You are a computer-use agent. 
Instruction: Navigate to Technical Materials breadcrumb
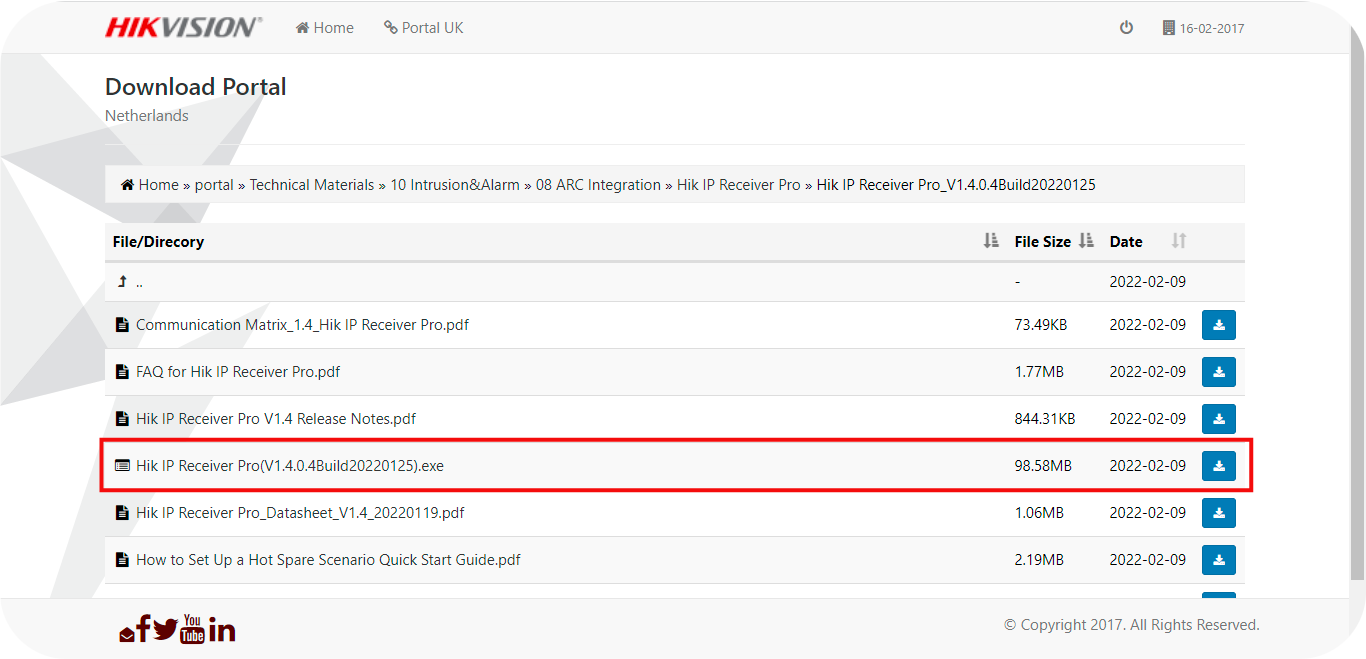tap(311, 185)
